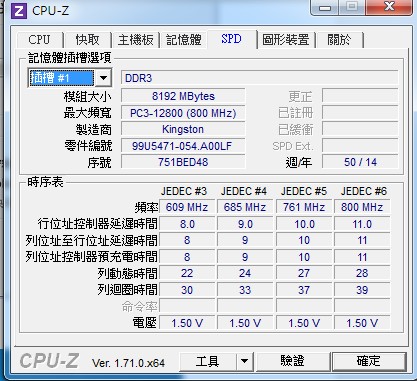This screenshot has width=417, height=381.
Task: Click the CAS latency 10.0 cell
Action: (304, 224)
